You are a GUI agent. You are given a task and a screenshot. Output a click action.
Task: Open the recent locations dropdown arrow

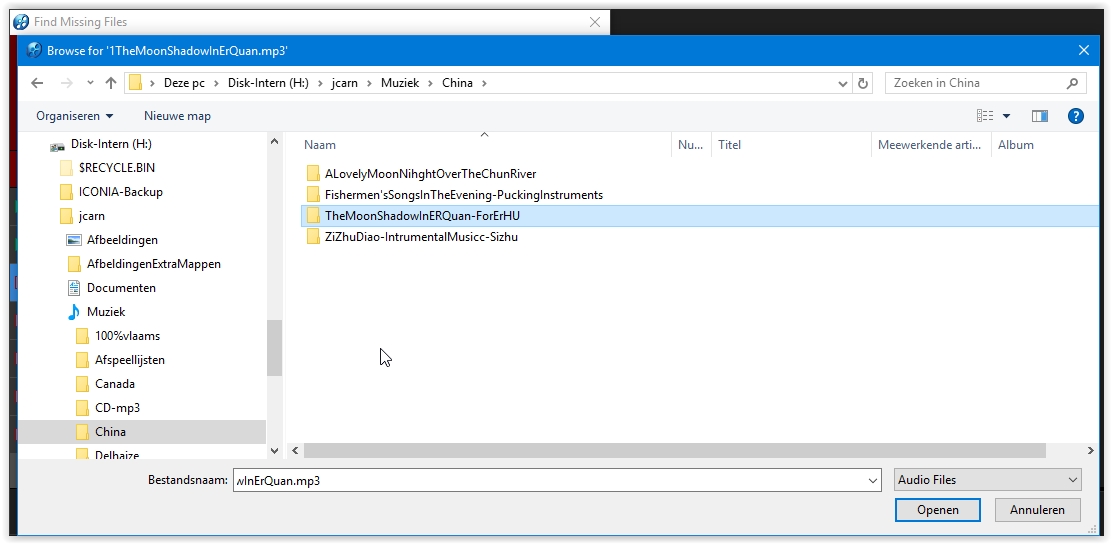tap(90, 83)
